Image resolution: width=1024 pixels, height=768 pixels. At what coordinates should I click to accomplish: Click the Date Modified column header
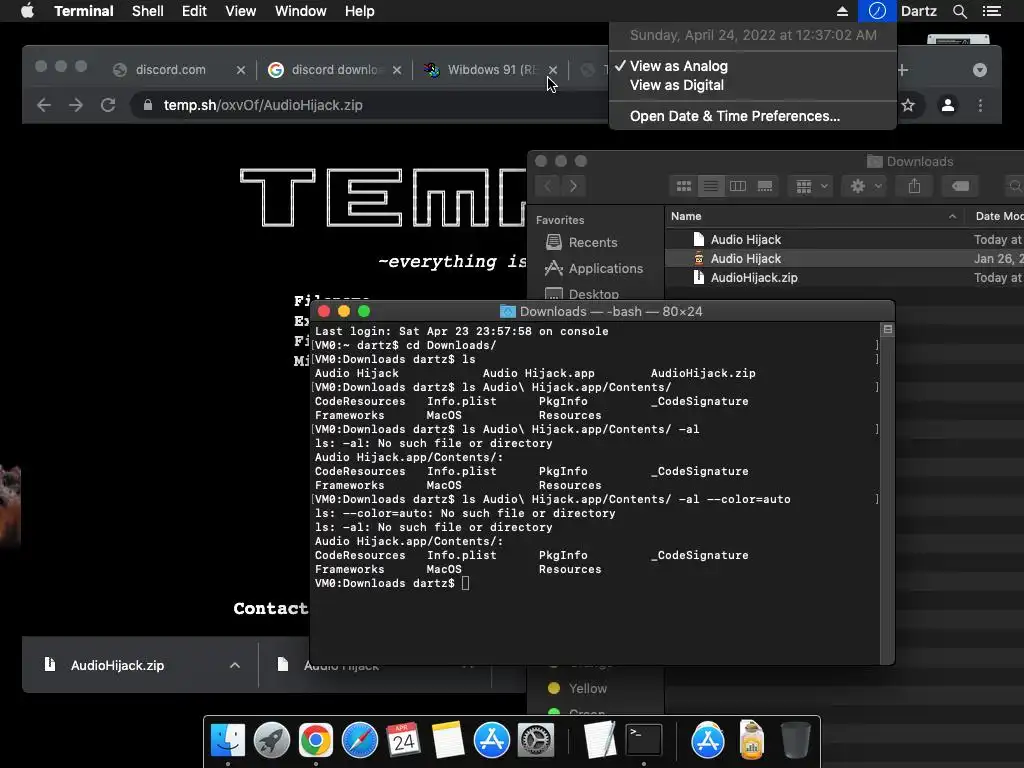998,216
